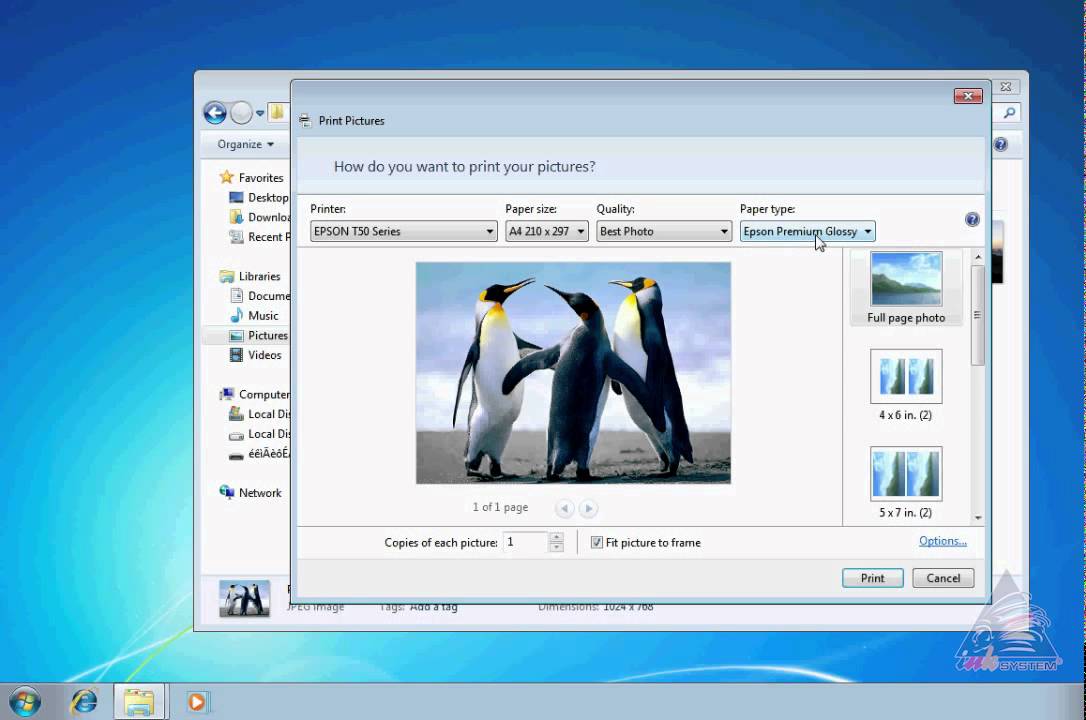Select Network in Explorer sidebar
The height and width of the screenshot is (720, 1086).
260,493
